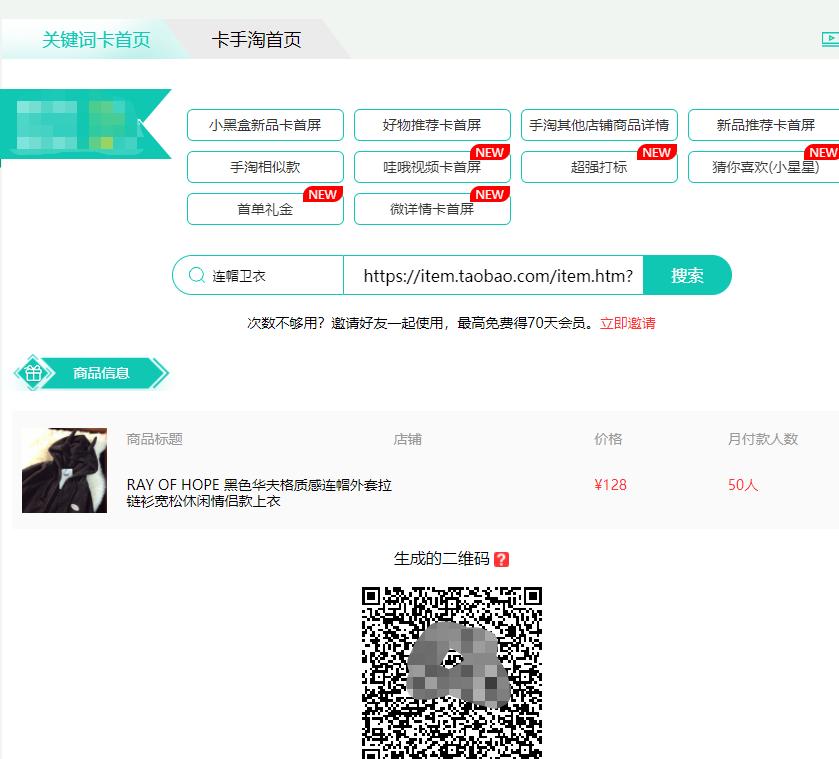Click the 搜索 button to search
The width and height of the screenshot is (839, 759).
click(688, 275)
